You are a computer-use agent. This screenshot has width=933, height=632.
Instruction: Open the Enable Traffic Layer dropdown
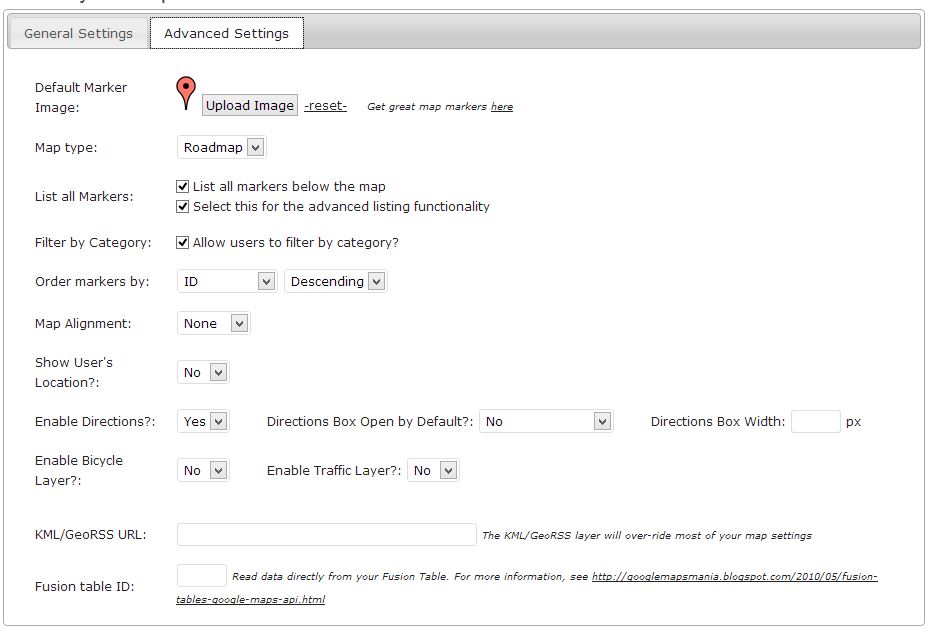click(433, 471)
